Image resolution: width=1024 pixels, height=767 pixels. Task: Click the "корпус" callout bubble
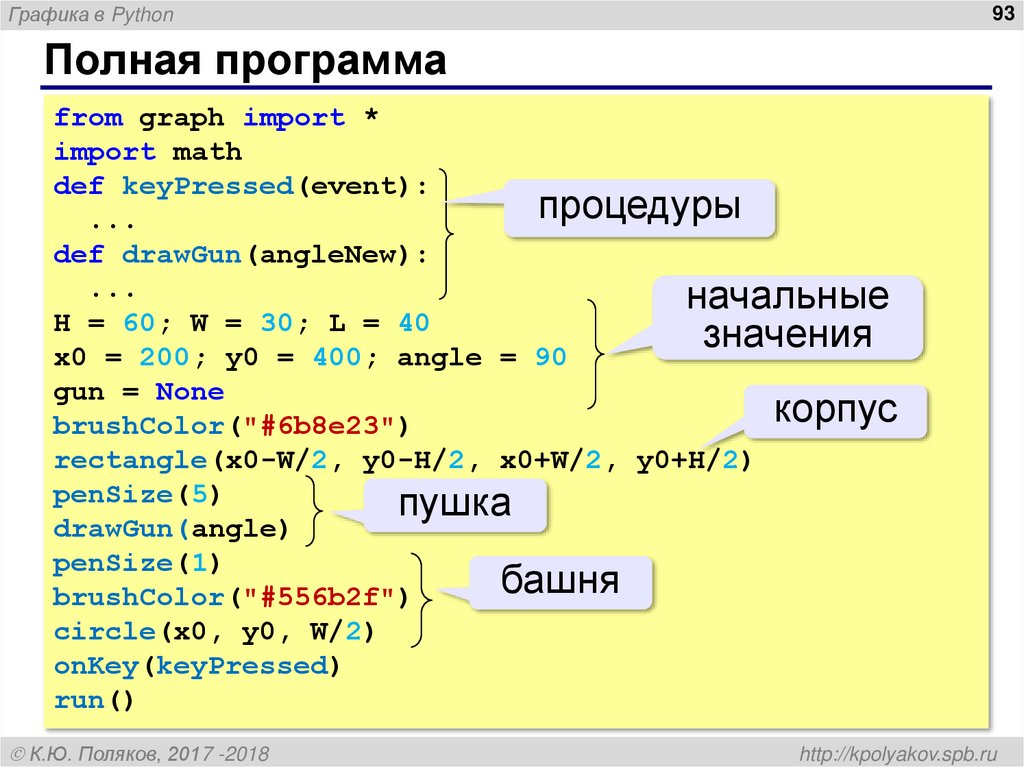pyautogui.click(x=836, y=410)
